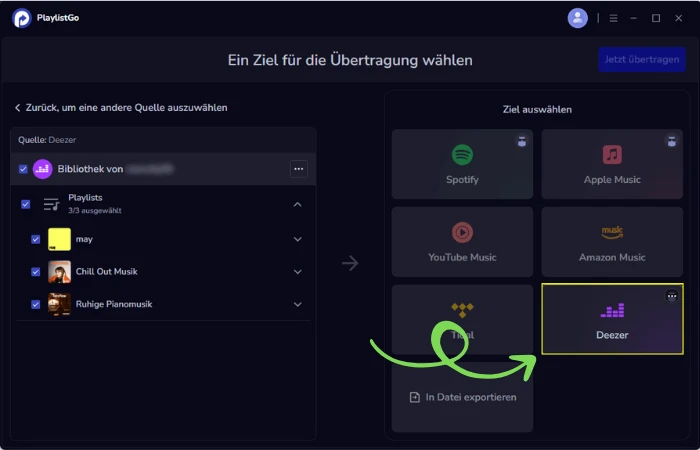700x450 pixels.
Task: Minimize the PlaylistGo window
Action: (633, 18)
